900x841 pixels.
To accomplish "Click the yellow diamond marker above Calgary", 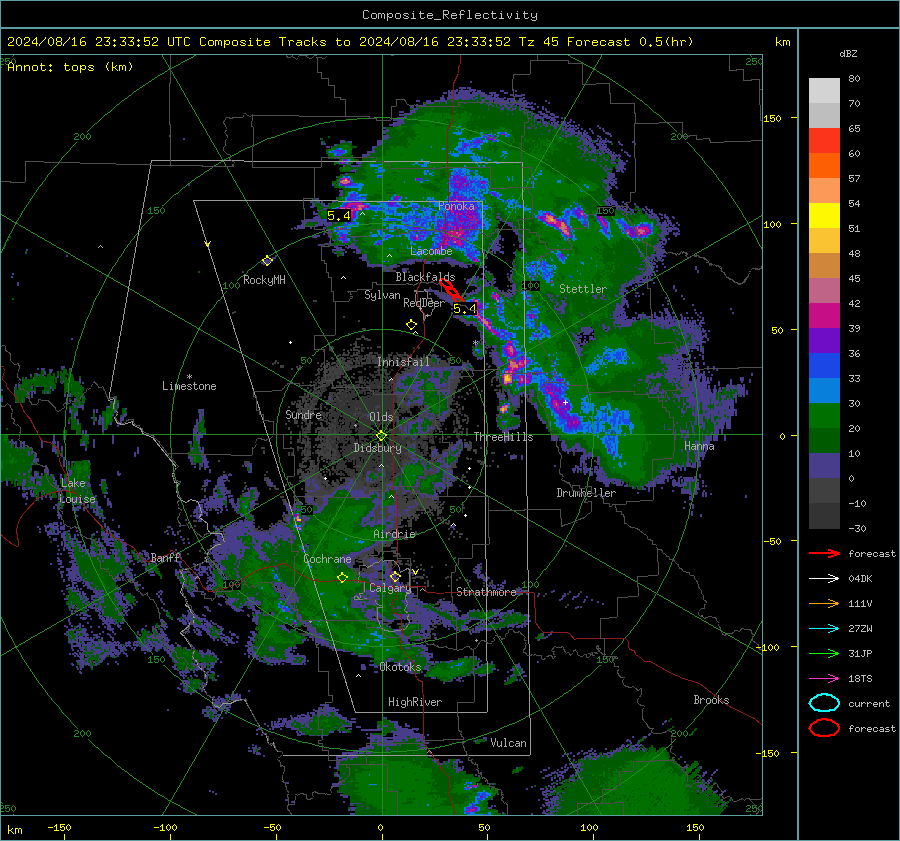I will coord(395,576).
